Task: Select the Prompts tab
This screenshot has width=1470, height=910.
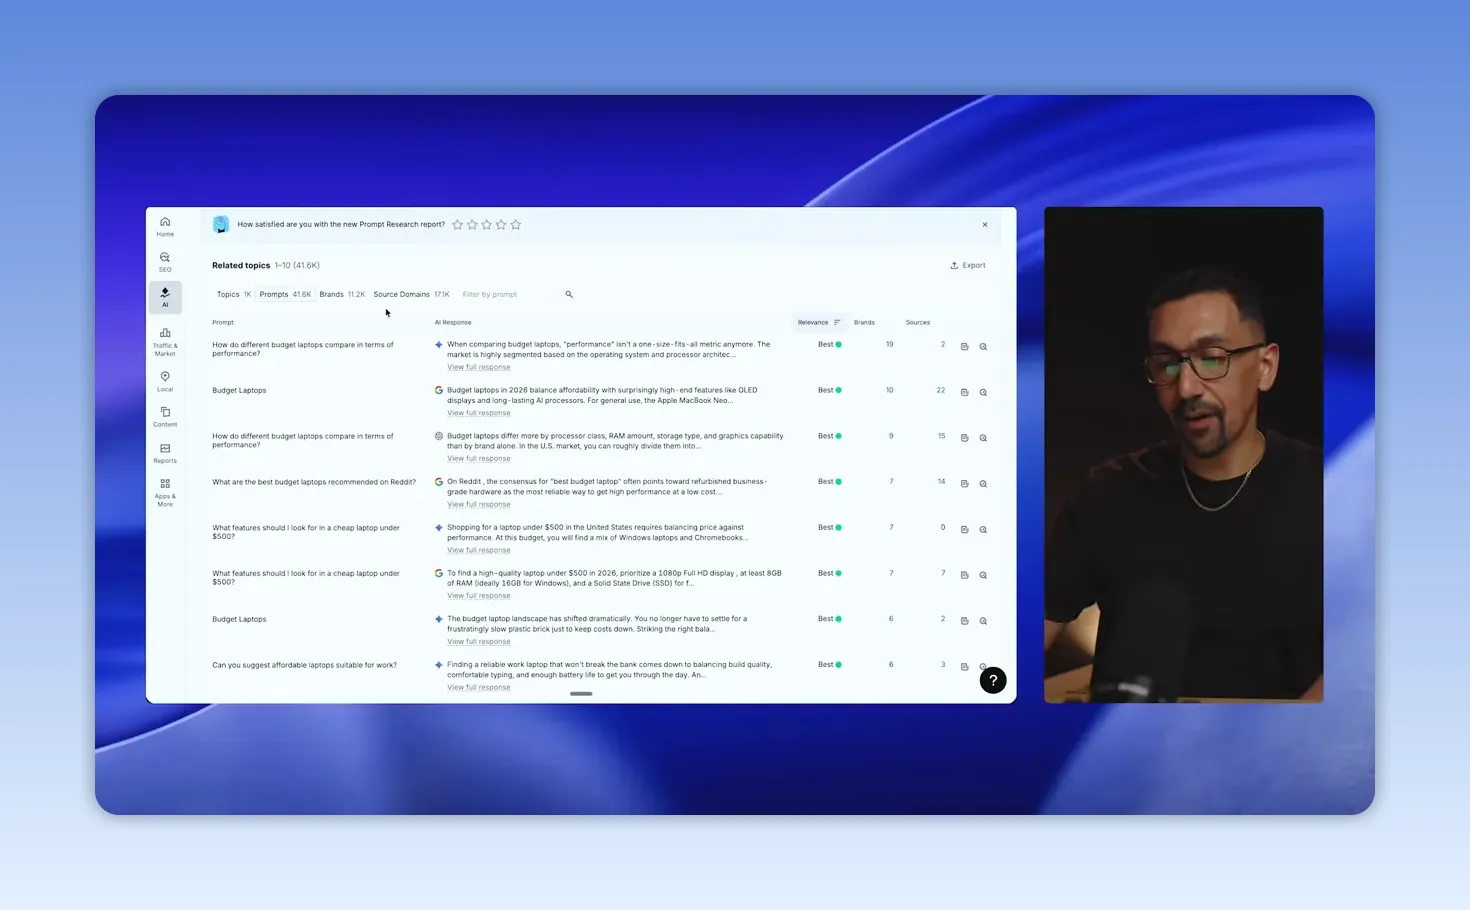Action: point(285,294)
